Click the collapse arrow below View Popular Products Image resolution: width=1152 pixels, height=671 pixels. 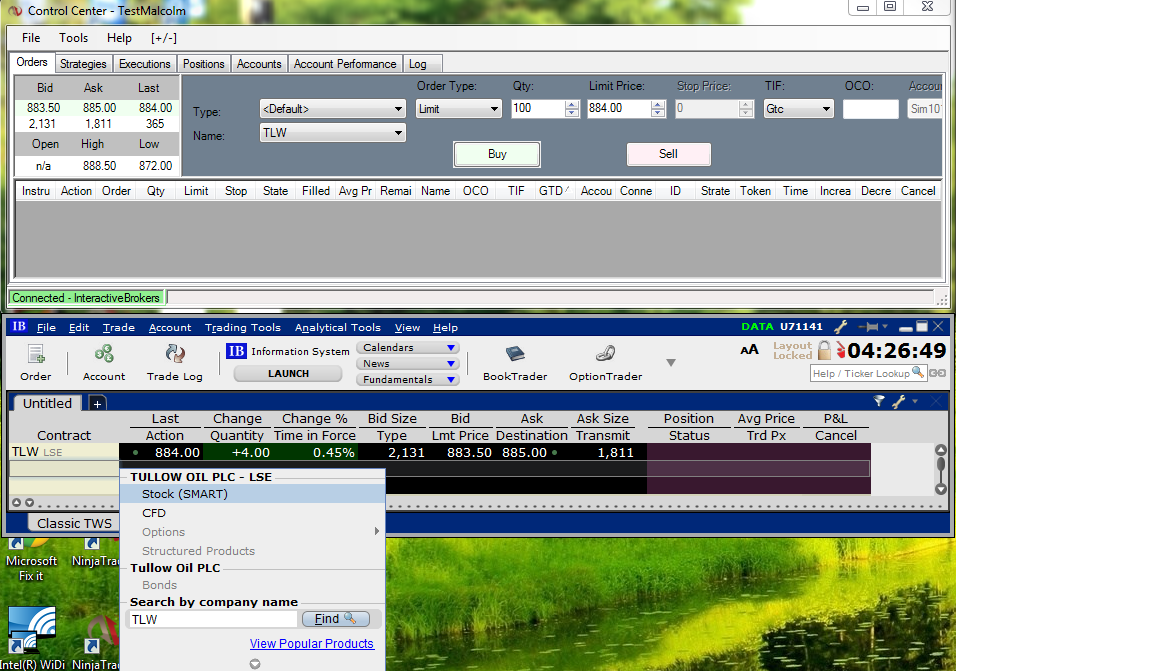coord(255,664)
